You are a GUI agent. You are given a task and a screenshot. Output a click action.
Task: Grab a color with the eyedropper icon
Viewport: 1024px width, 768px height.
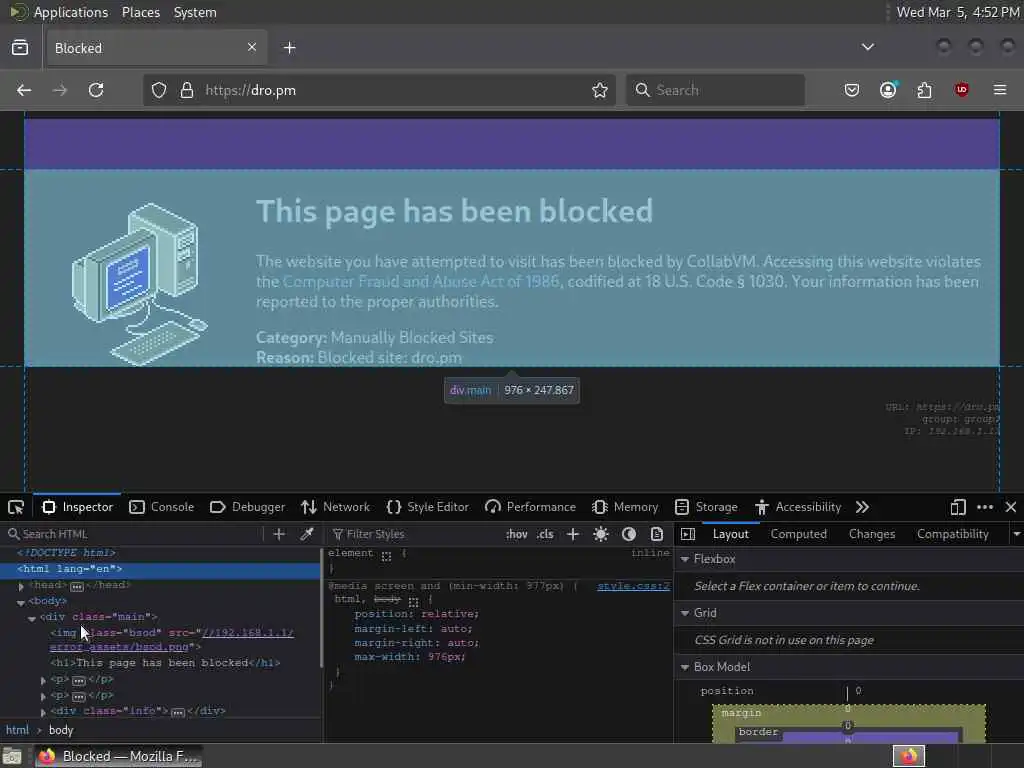(x=306, y=534)
